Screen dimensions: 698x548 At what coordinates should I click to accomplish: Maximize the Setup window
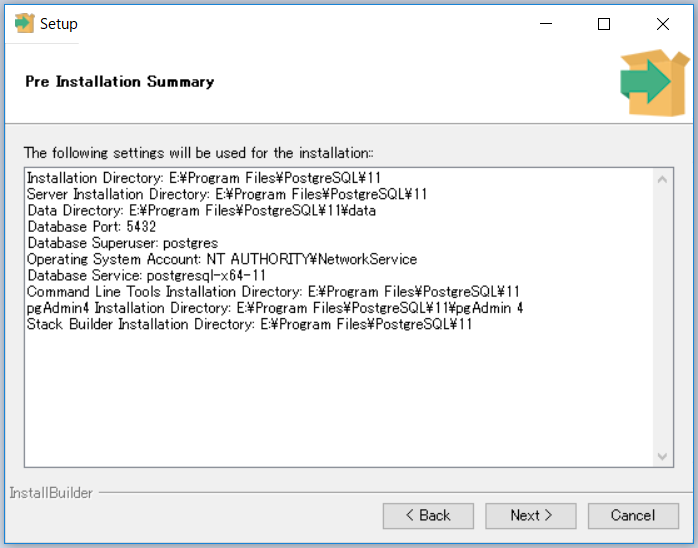(604, 24)
